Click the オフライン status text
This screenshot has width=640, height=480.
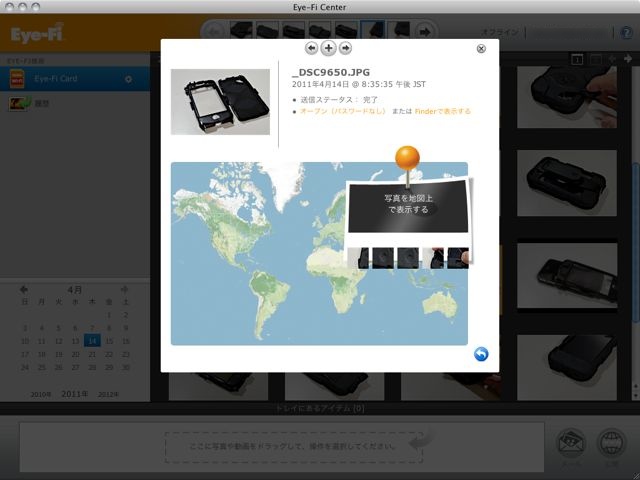coord(500,32)
